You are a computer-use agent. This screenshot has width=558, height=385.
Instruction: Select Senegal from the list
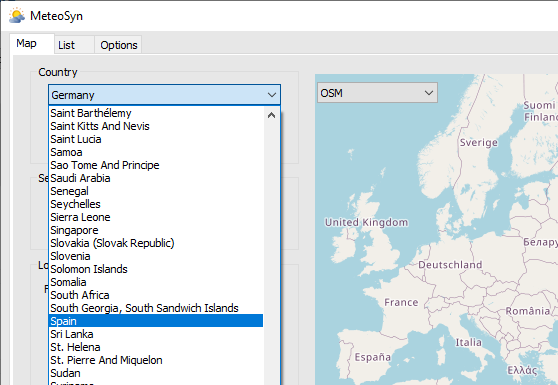(156, 191)
